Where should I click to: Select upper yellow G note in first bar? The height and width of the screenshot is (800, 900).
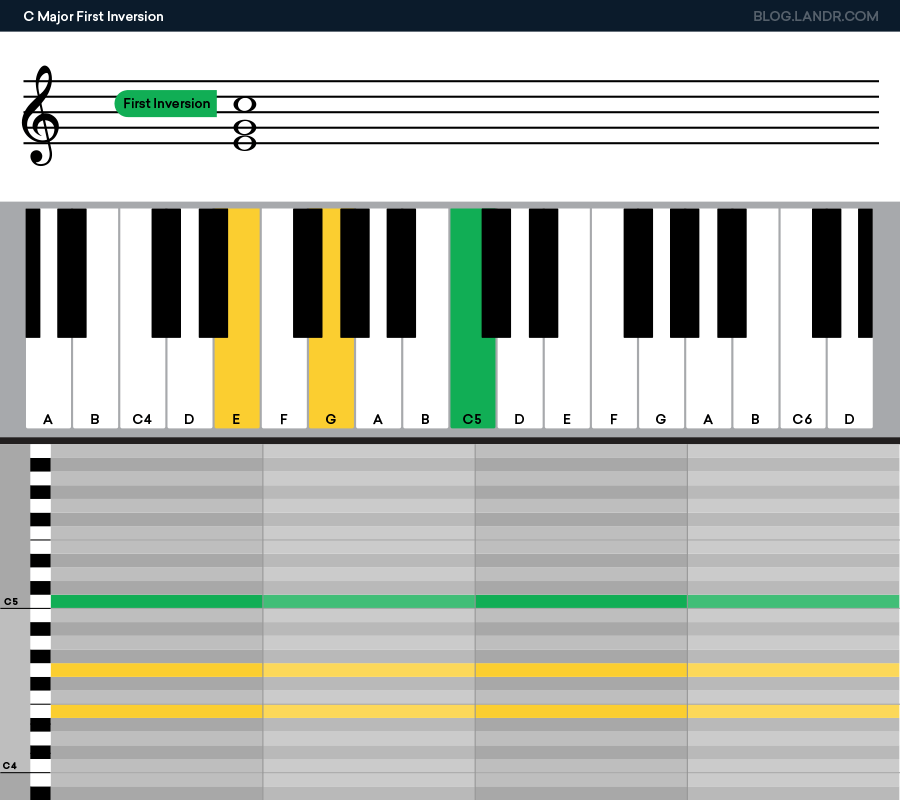pos(157,670)
